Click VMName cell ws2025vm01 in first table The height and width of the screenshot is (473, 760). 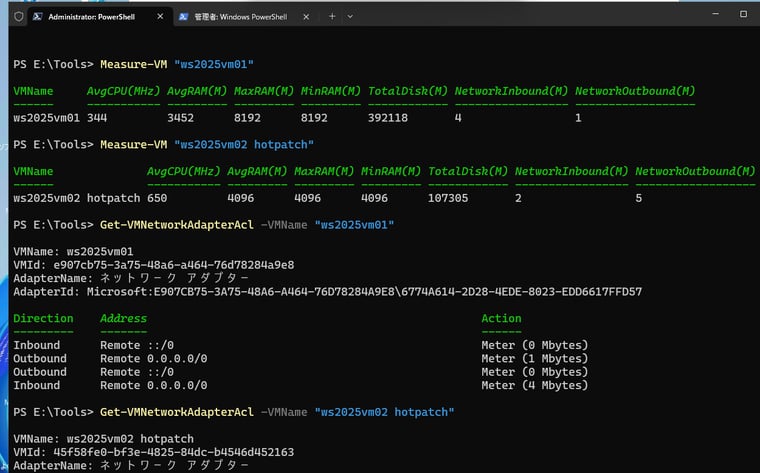click(47, 118)
